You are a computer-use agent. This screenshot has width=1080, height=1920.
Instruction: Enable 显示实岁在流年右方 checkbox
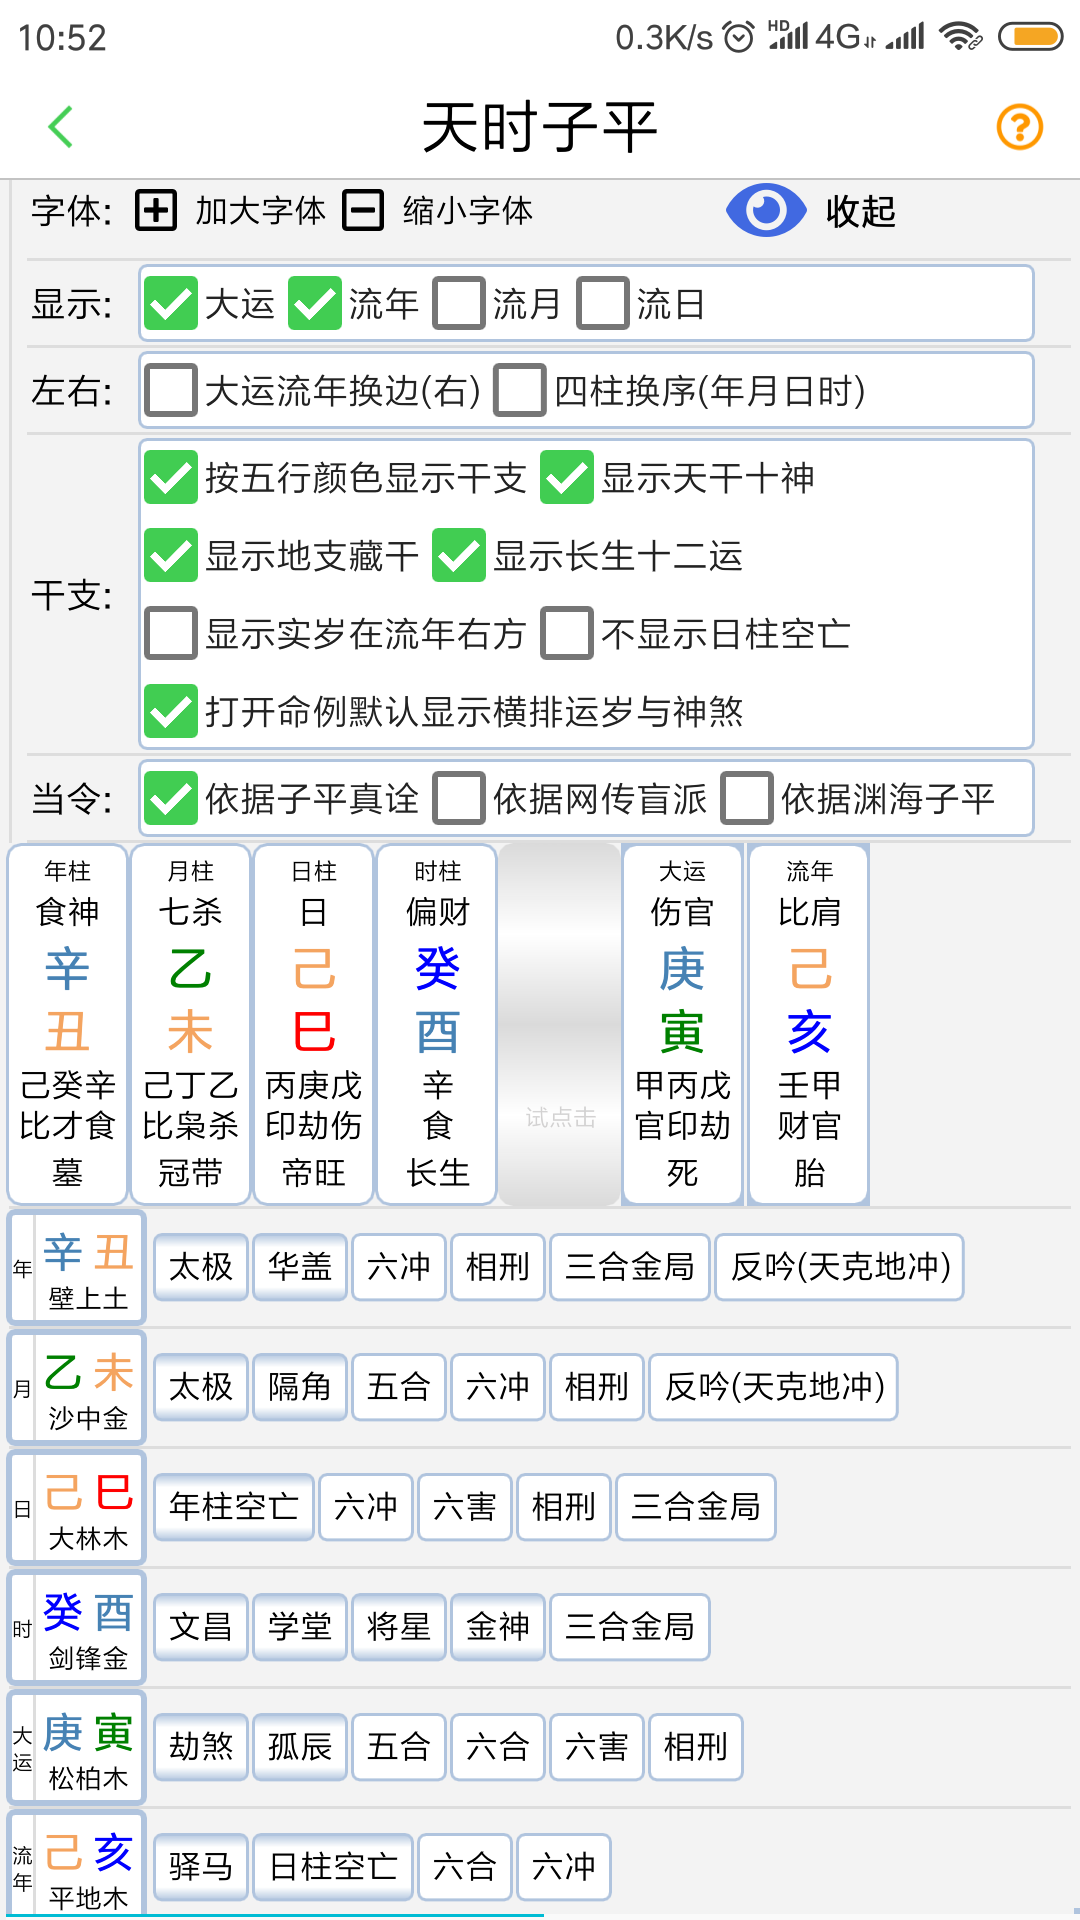(171, 634)
